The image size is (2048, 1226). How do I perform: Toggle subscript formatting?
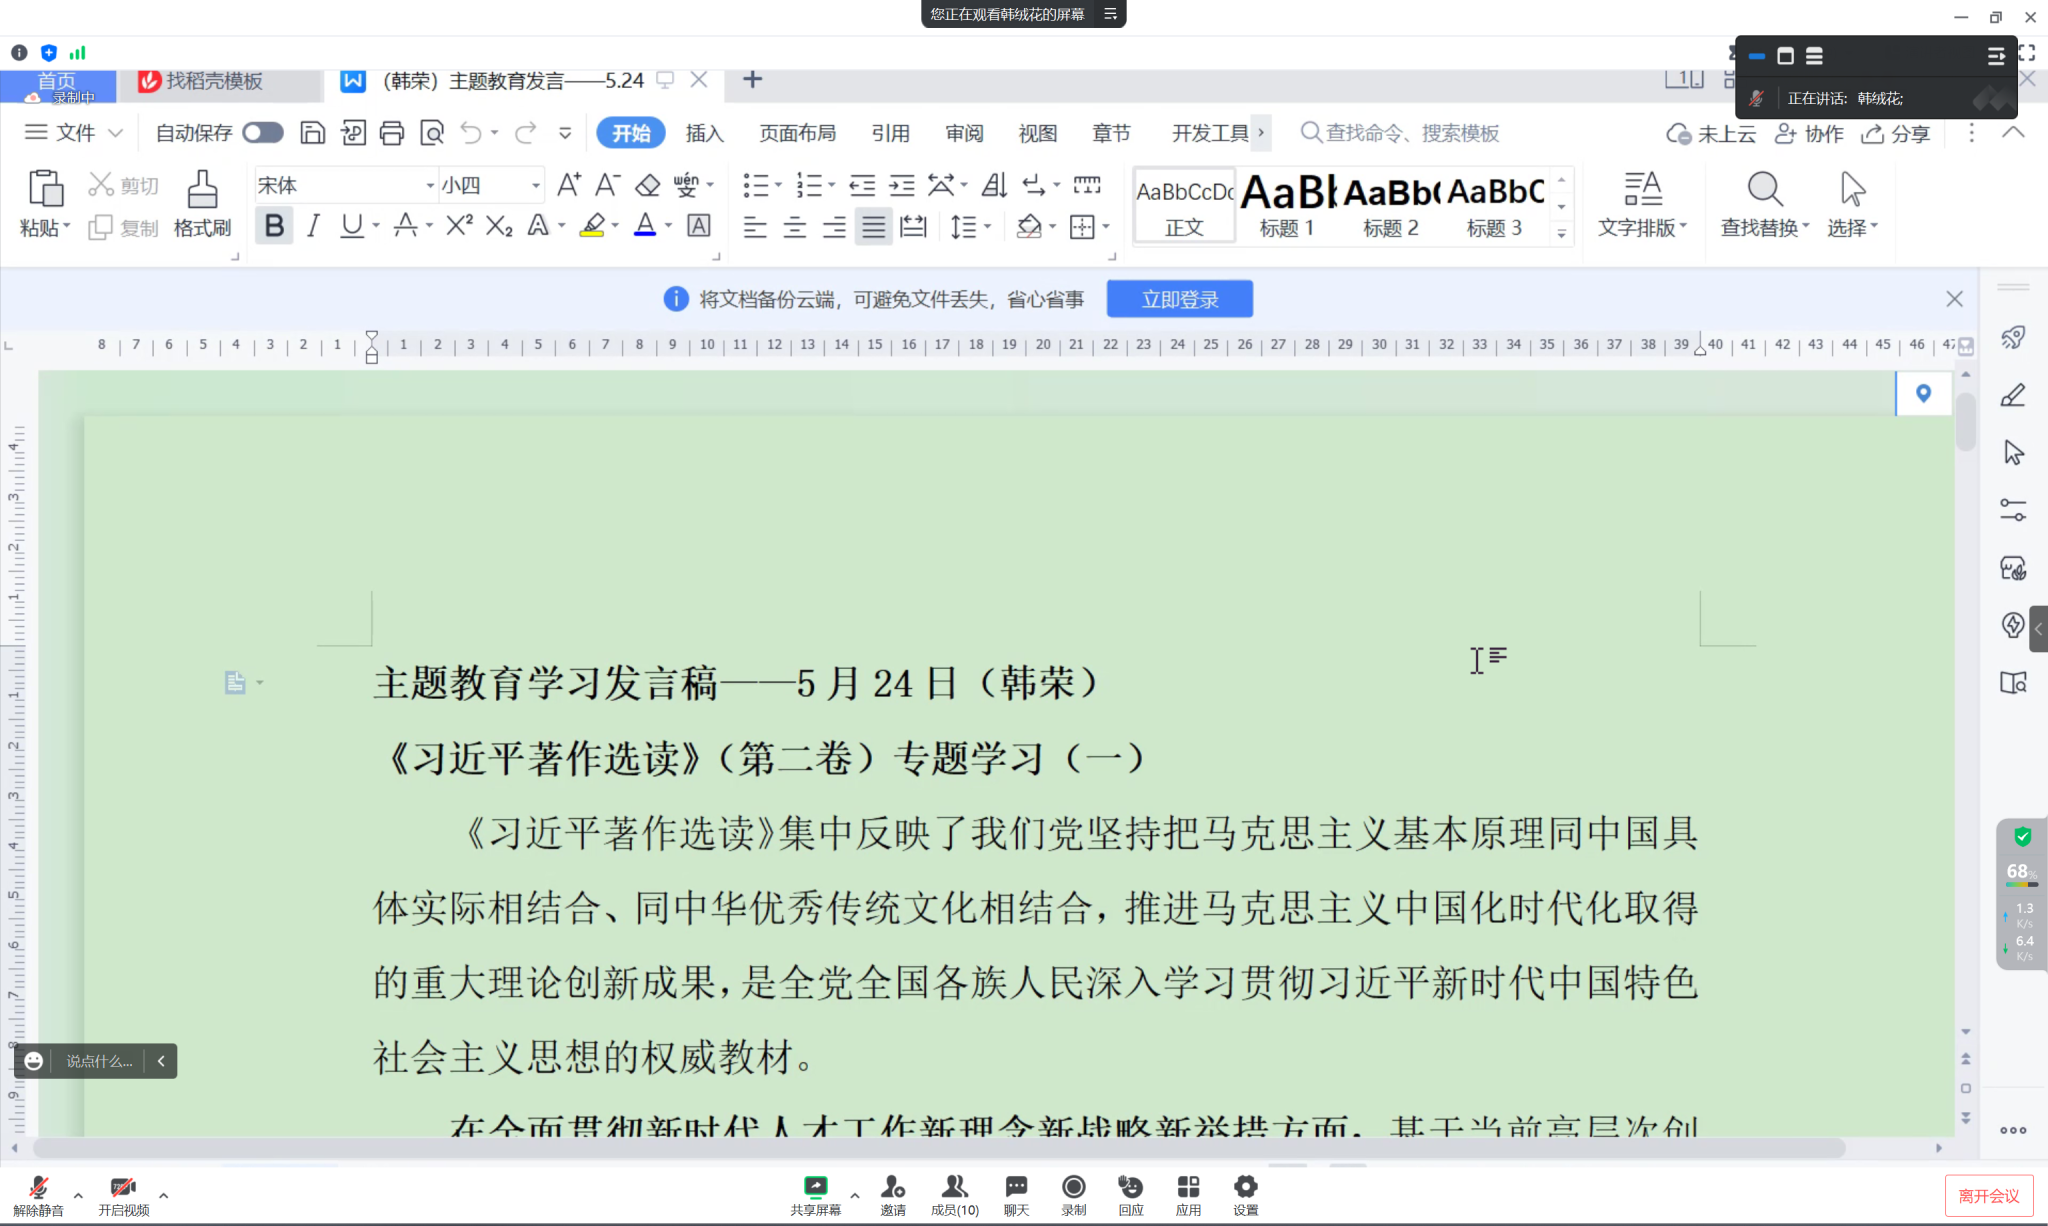coord(499,226)
